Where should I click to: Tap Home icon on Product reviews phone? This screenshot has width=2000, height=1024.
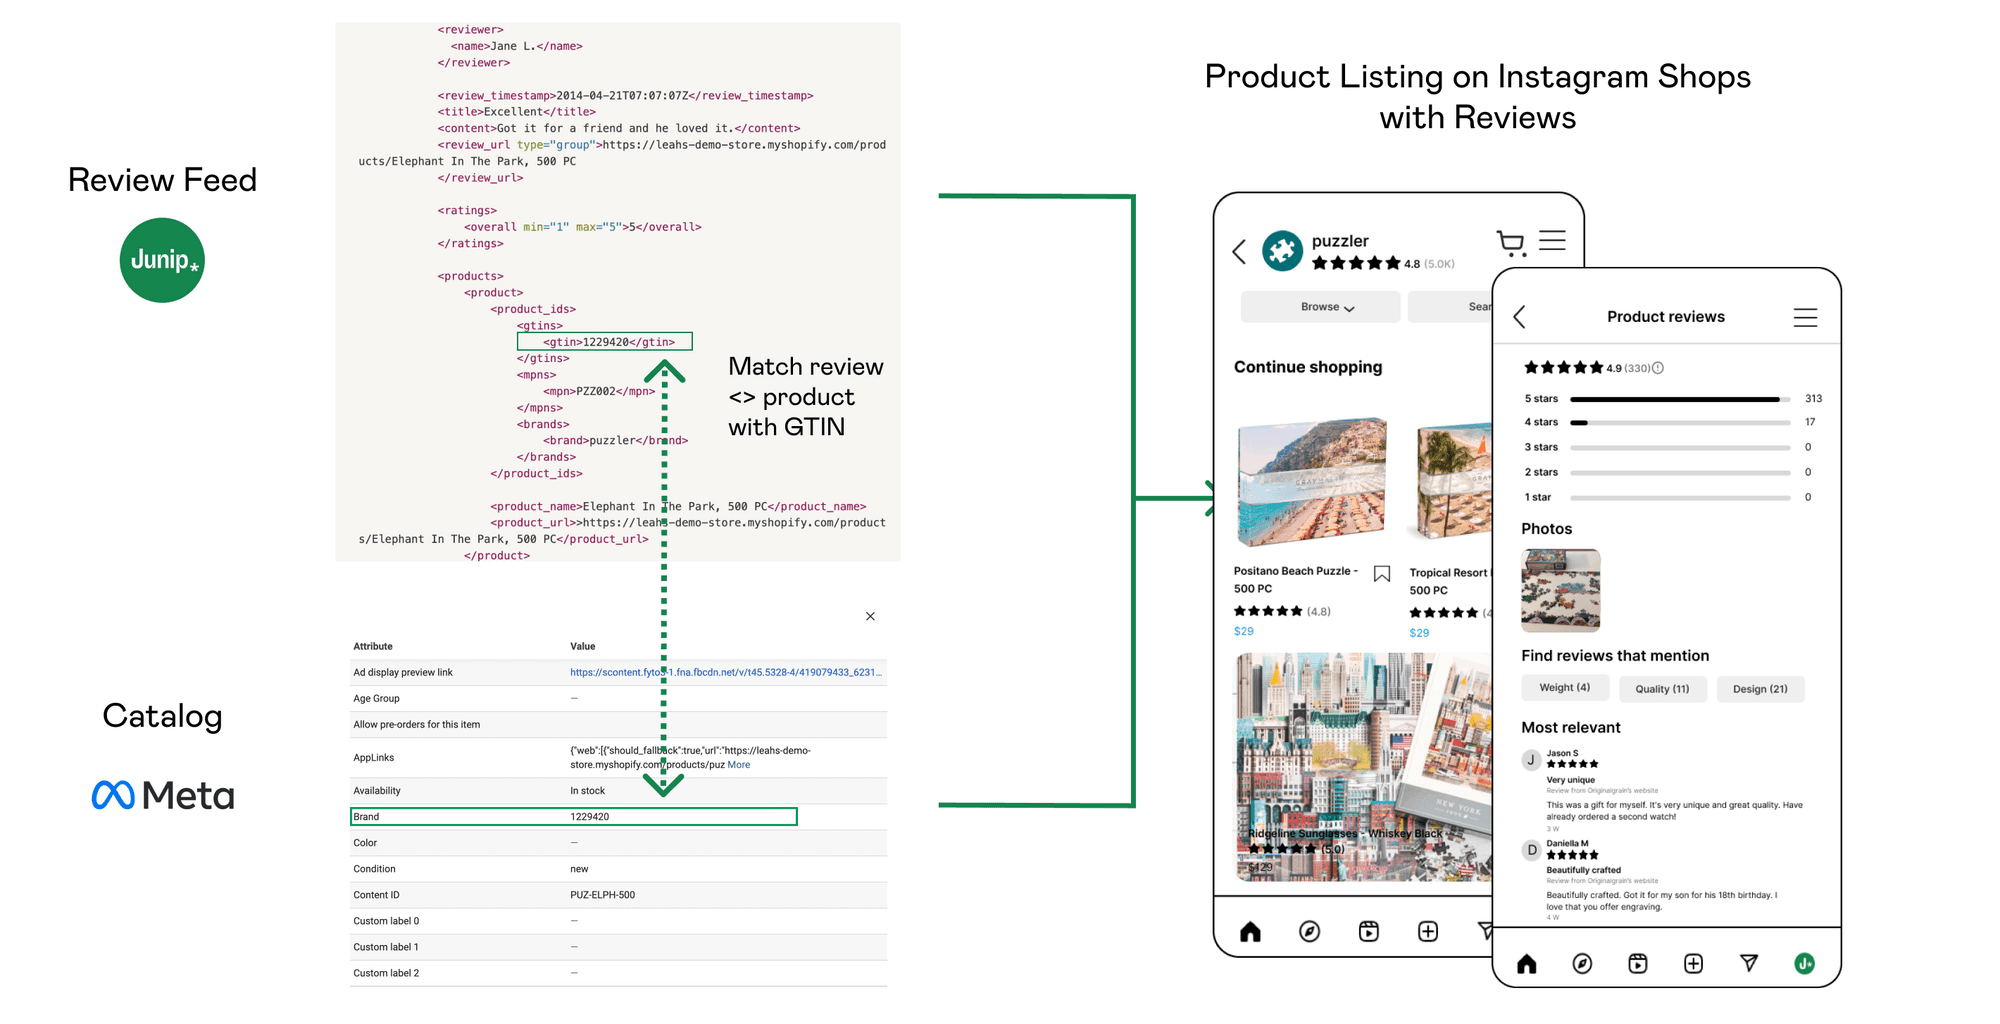1526,964
